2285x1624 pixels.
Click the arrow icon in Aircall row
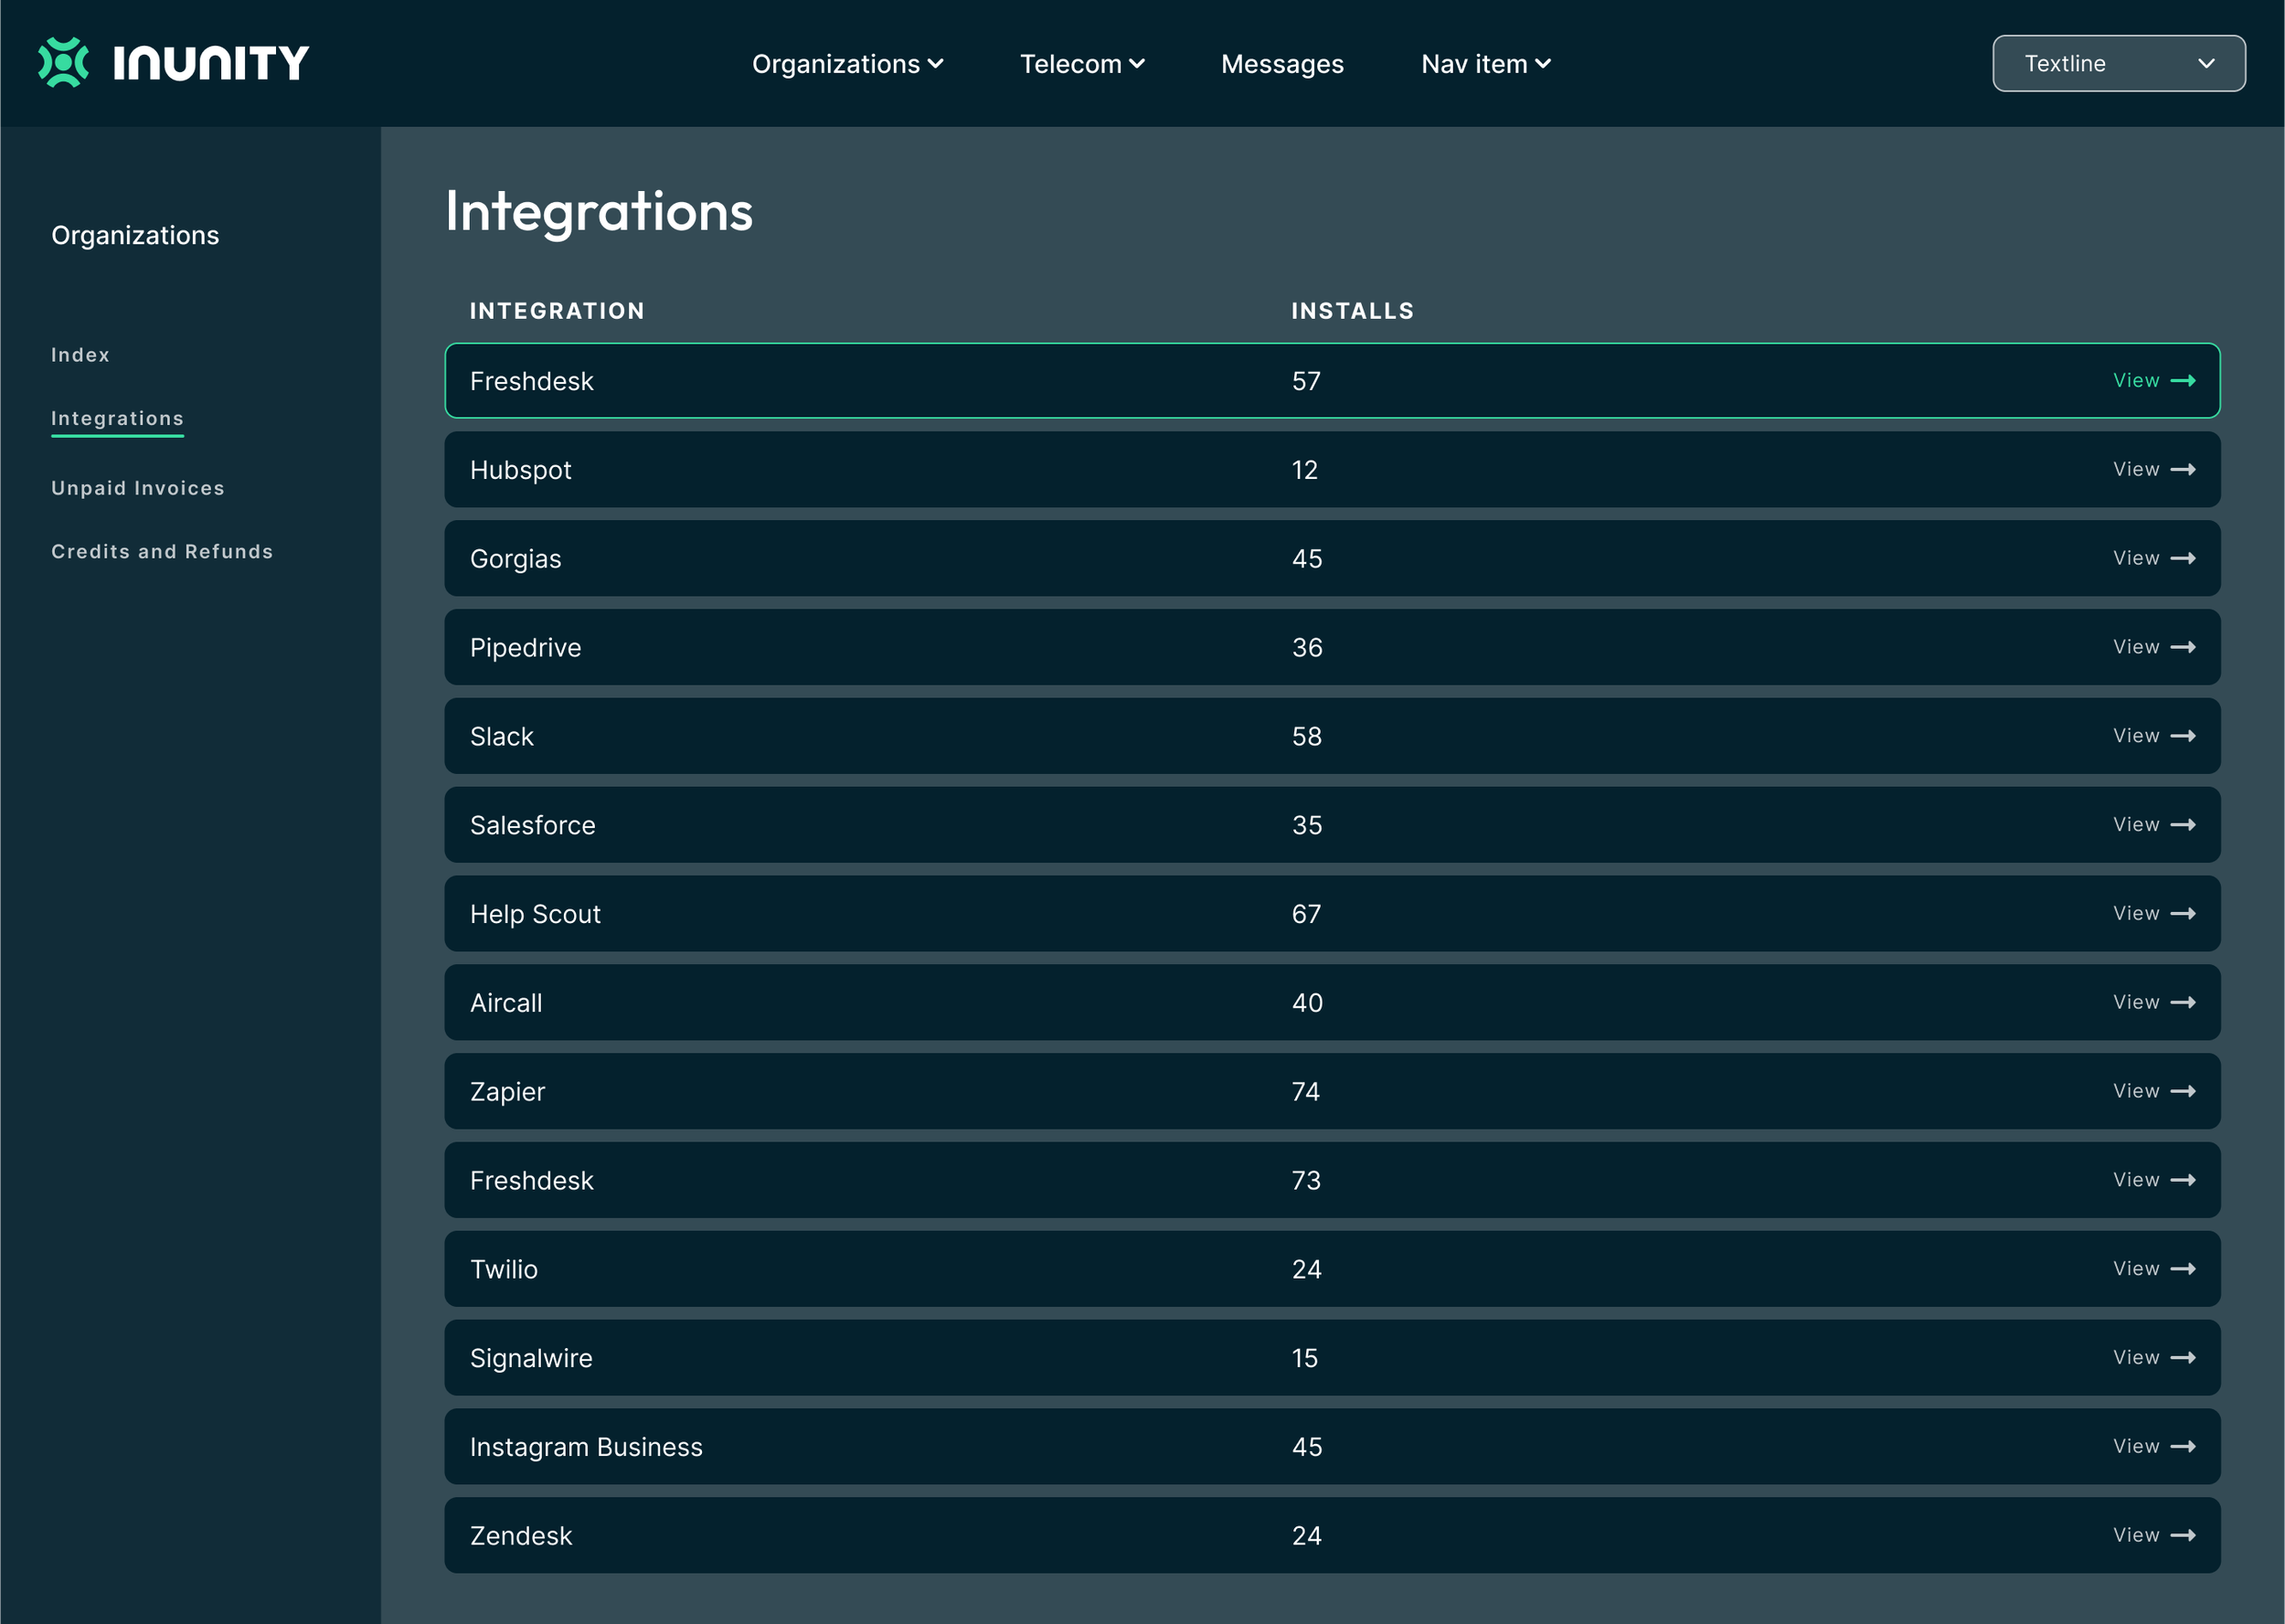coord(2183,1003)
